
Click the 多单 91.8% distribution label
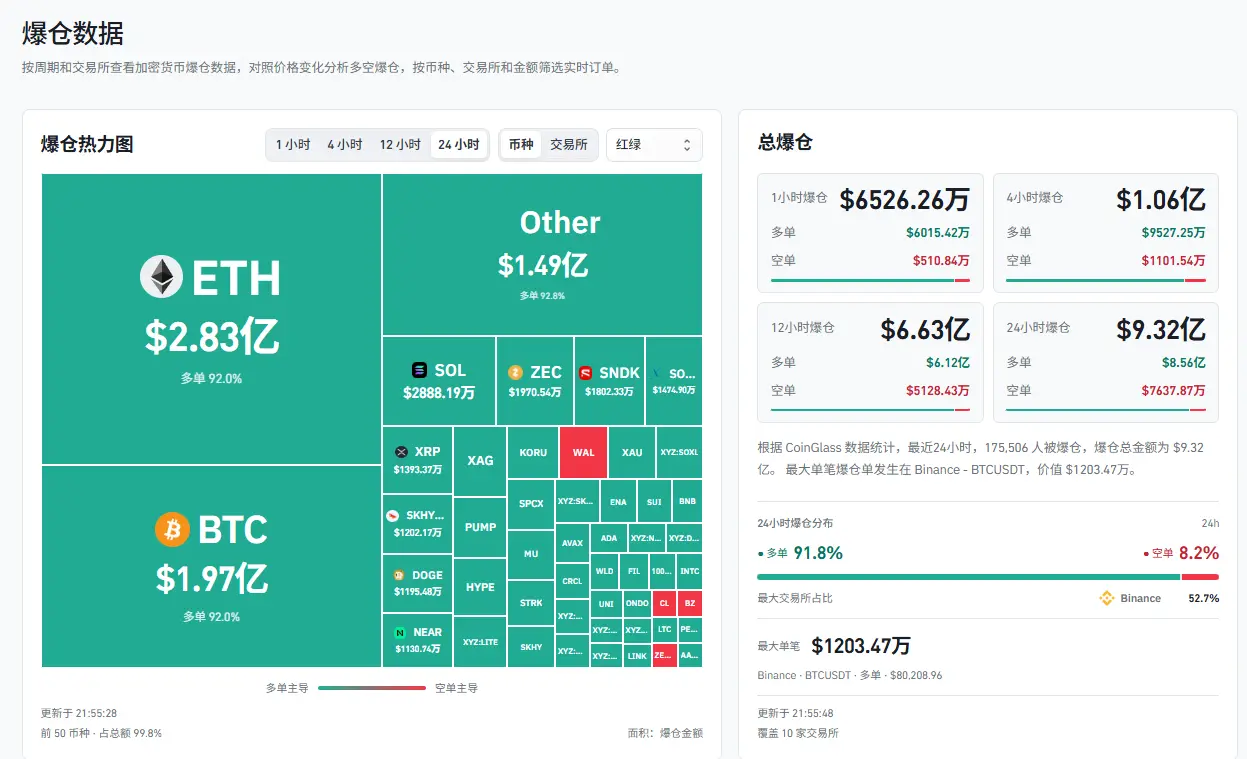click(x=801, y=553)
